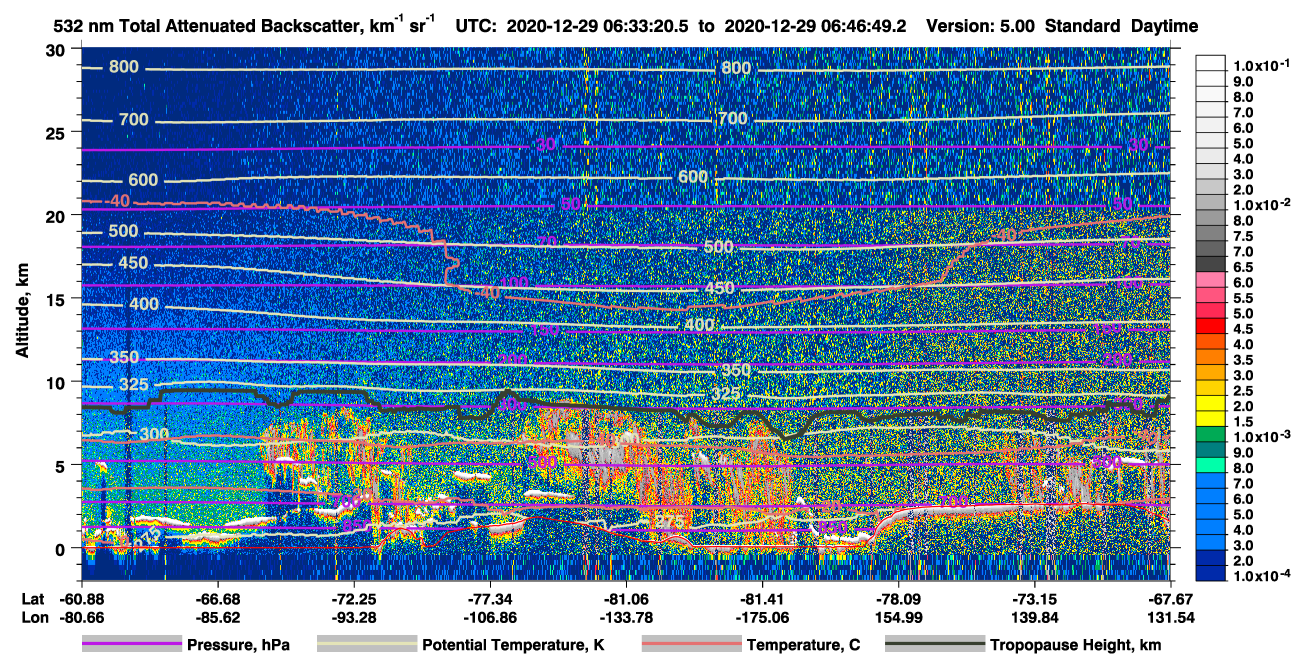Viewport: 1300px width, 667px height.
Task: Click longitude value "-175.06"
Action: (763, 618)
